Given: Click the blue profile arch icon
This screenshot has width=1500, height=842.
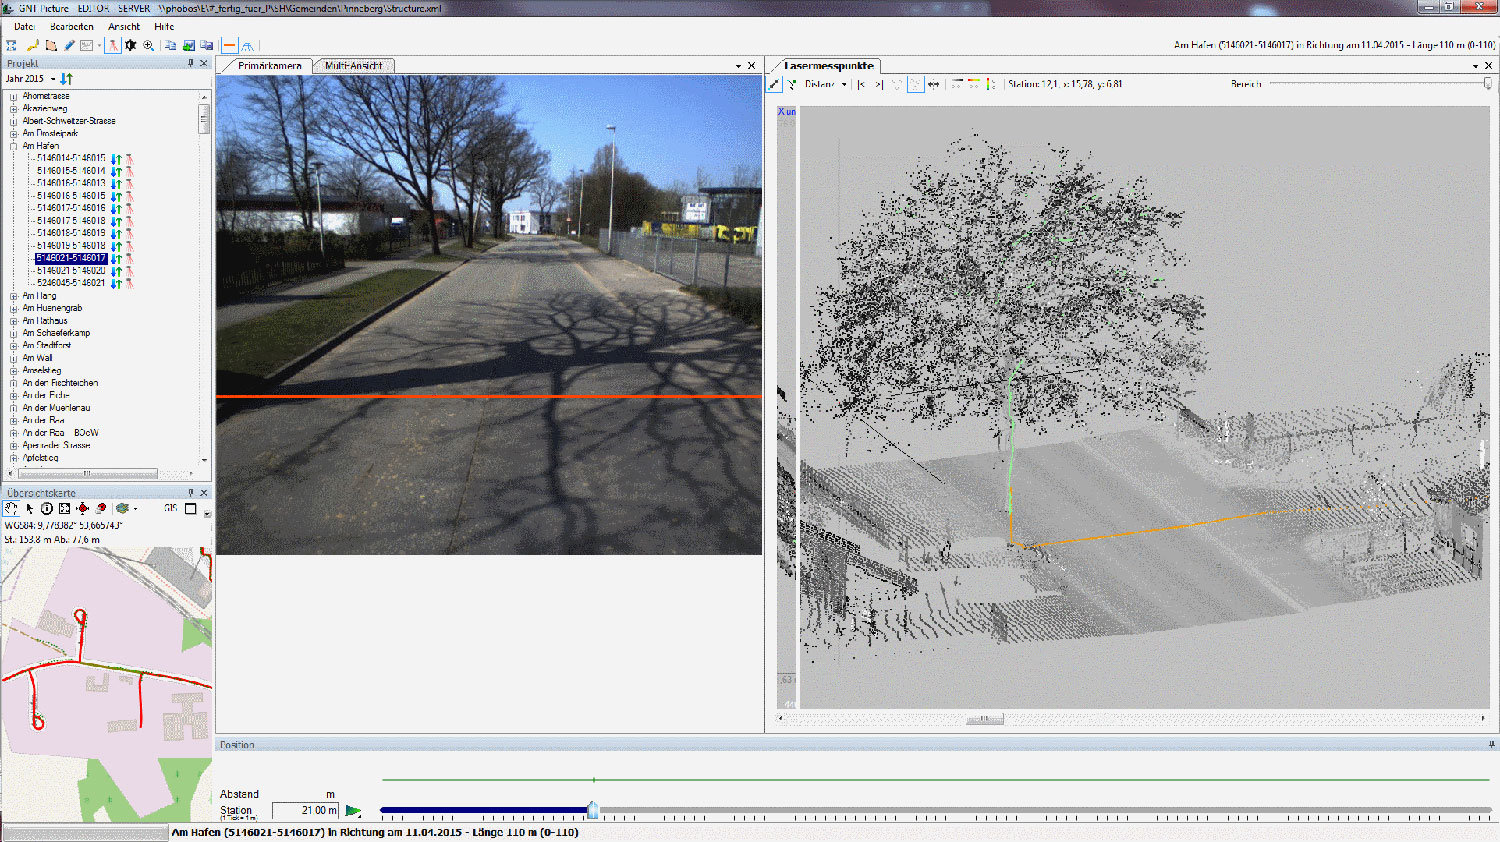Looking at the screenshot, I should [247, 46].
